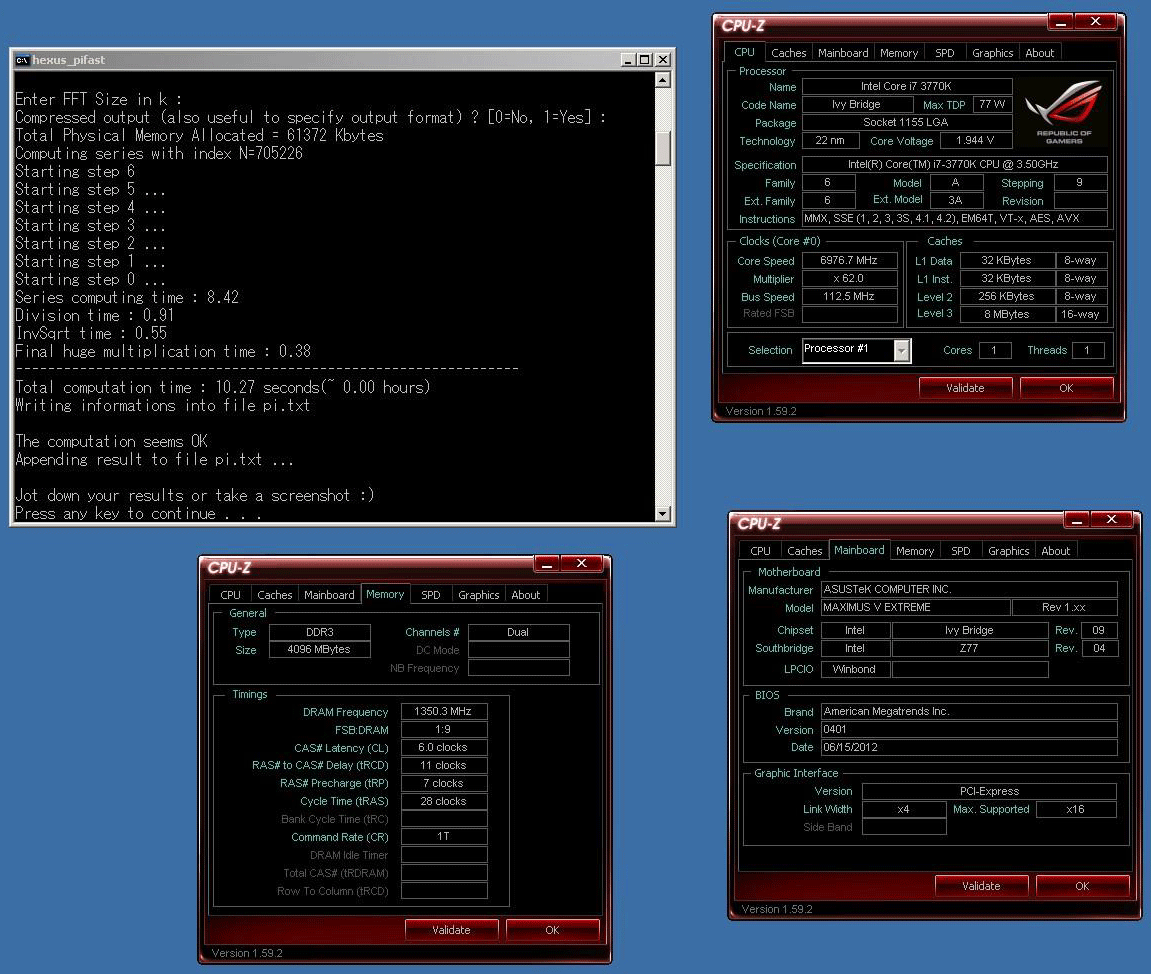The image size is (1151, 974).
Task: Click Validate in the CPU-Z Memory window
Action: click(451, 930)
